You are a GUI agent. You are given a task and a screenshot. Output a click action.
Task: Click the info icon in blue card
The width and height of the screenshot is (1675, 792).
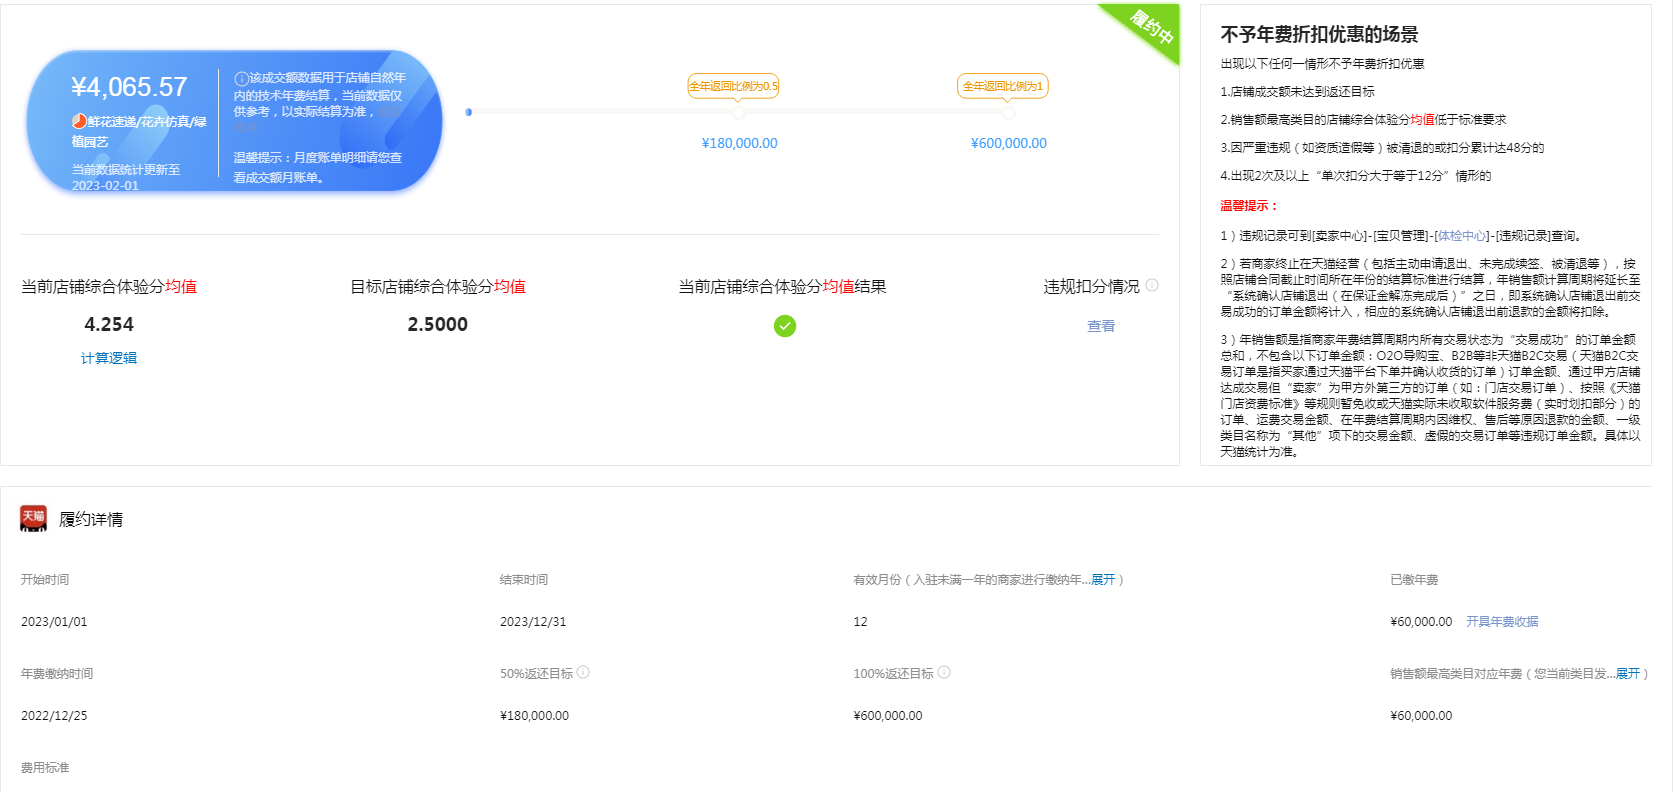coord(241,78)
